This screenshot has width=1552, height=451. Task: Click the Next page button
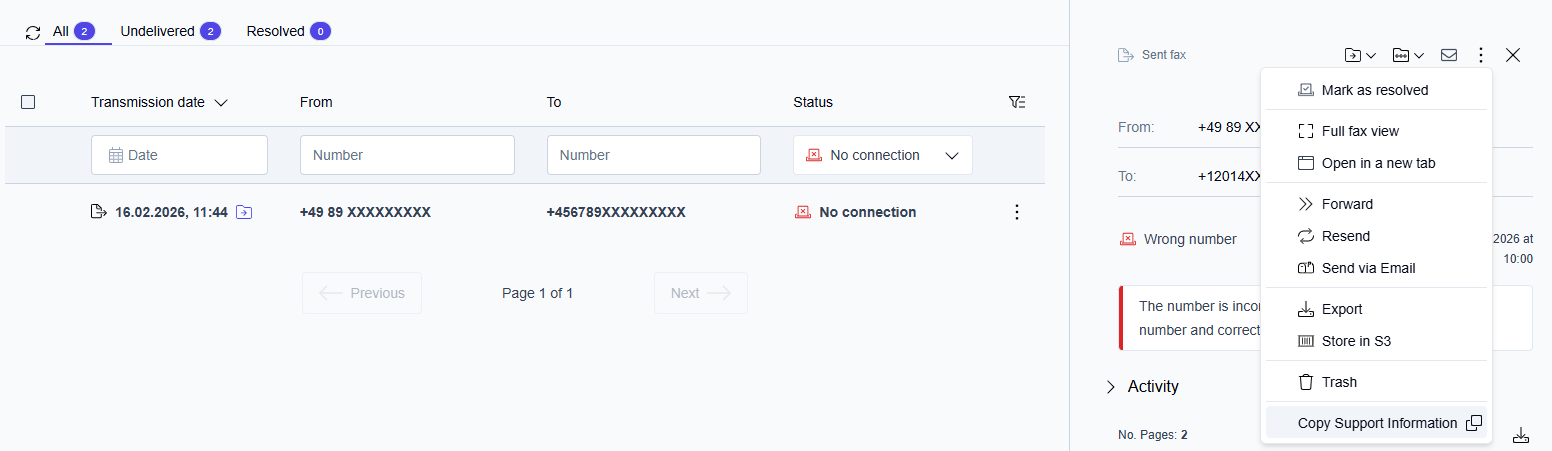701,293
